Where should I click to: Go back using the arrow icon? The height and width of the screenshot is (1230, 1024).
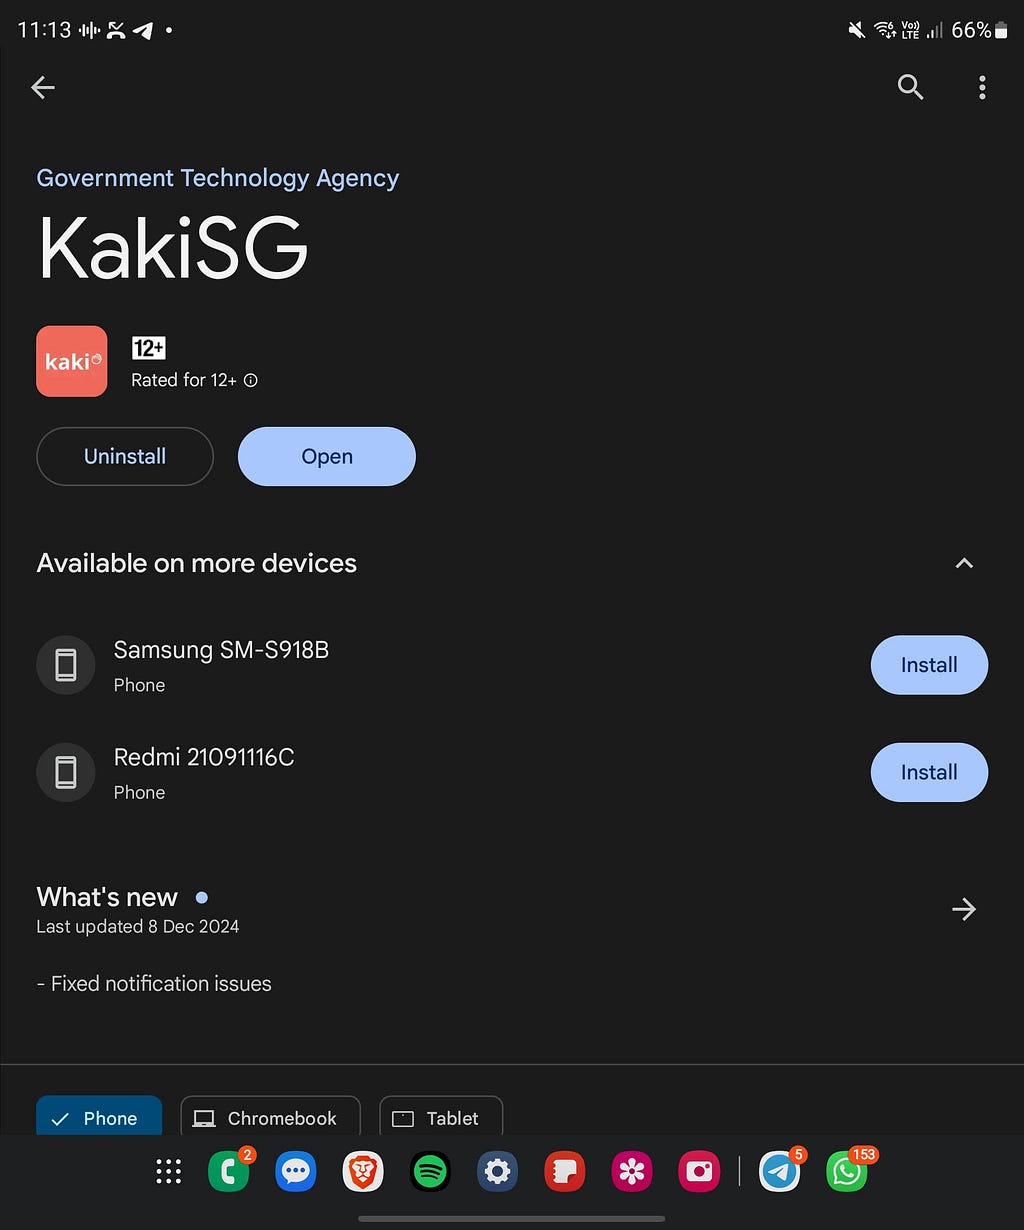pos(43,88)
